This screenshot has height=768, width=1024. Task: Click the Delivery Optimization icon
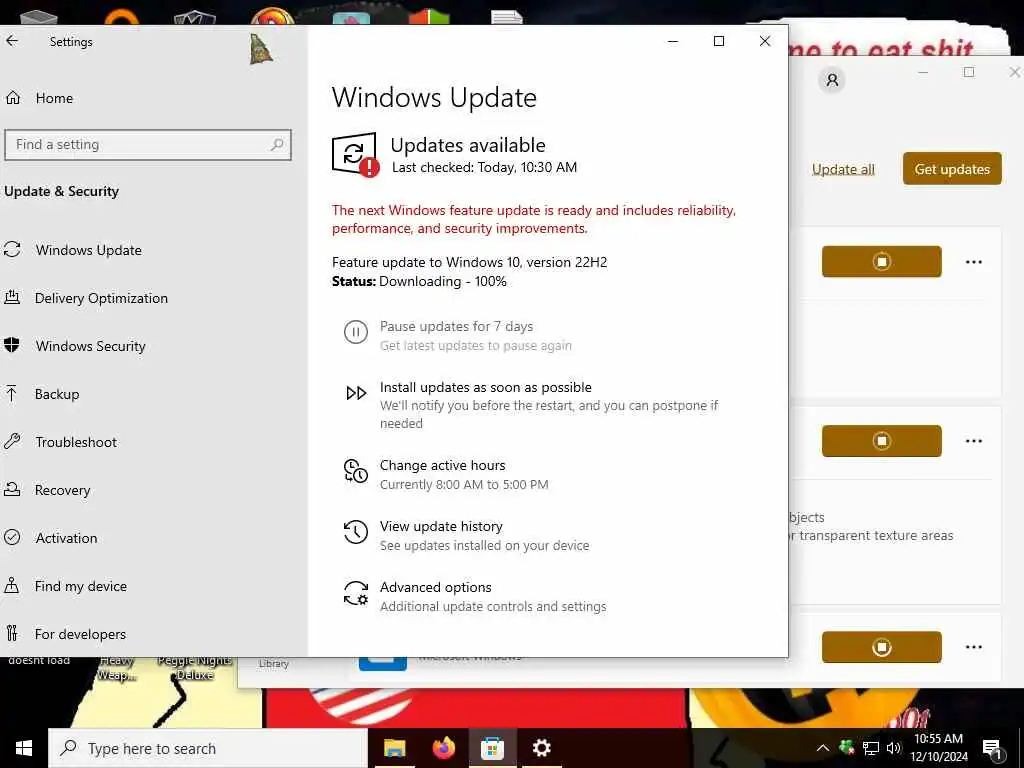[x=12, y=298]
